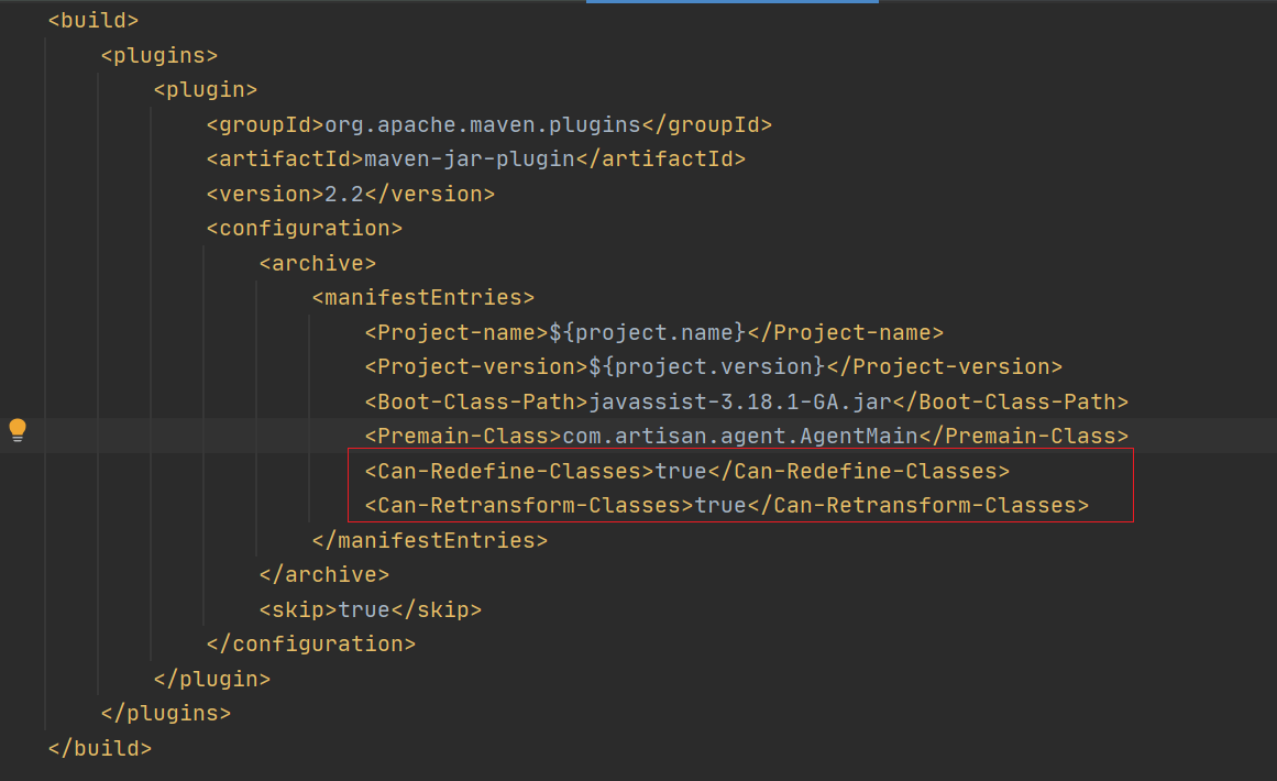
Task: Click the closing </plugins> tag
Action: (x=166, y=713)
